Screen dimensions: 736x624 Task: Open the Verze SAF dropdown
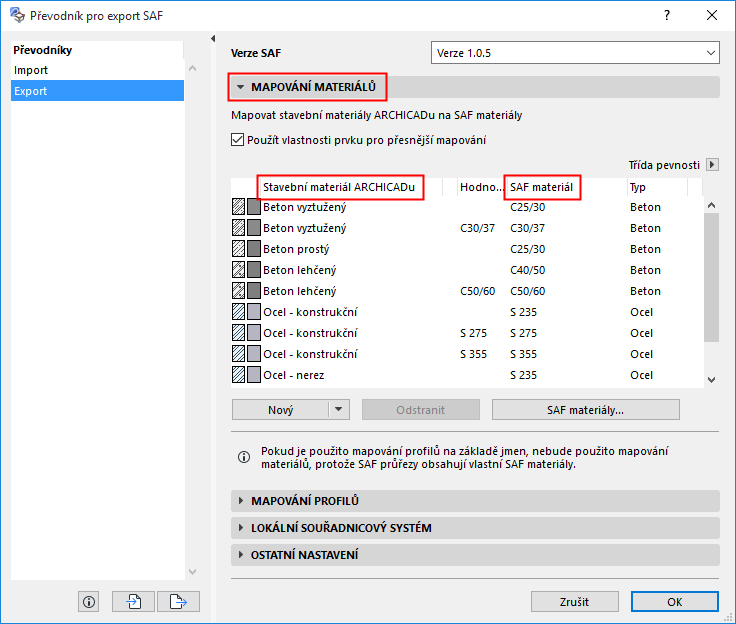(x=575, y=53)
